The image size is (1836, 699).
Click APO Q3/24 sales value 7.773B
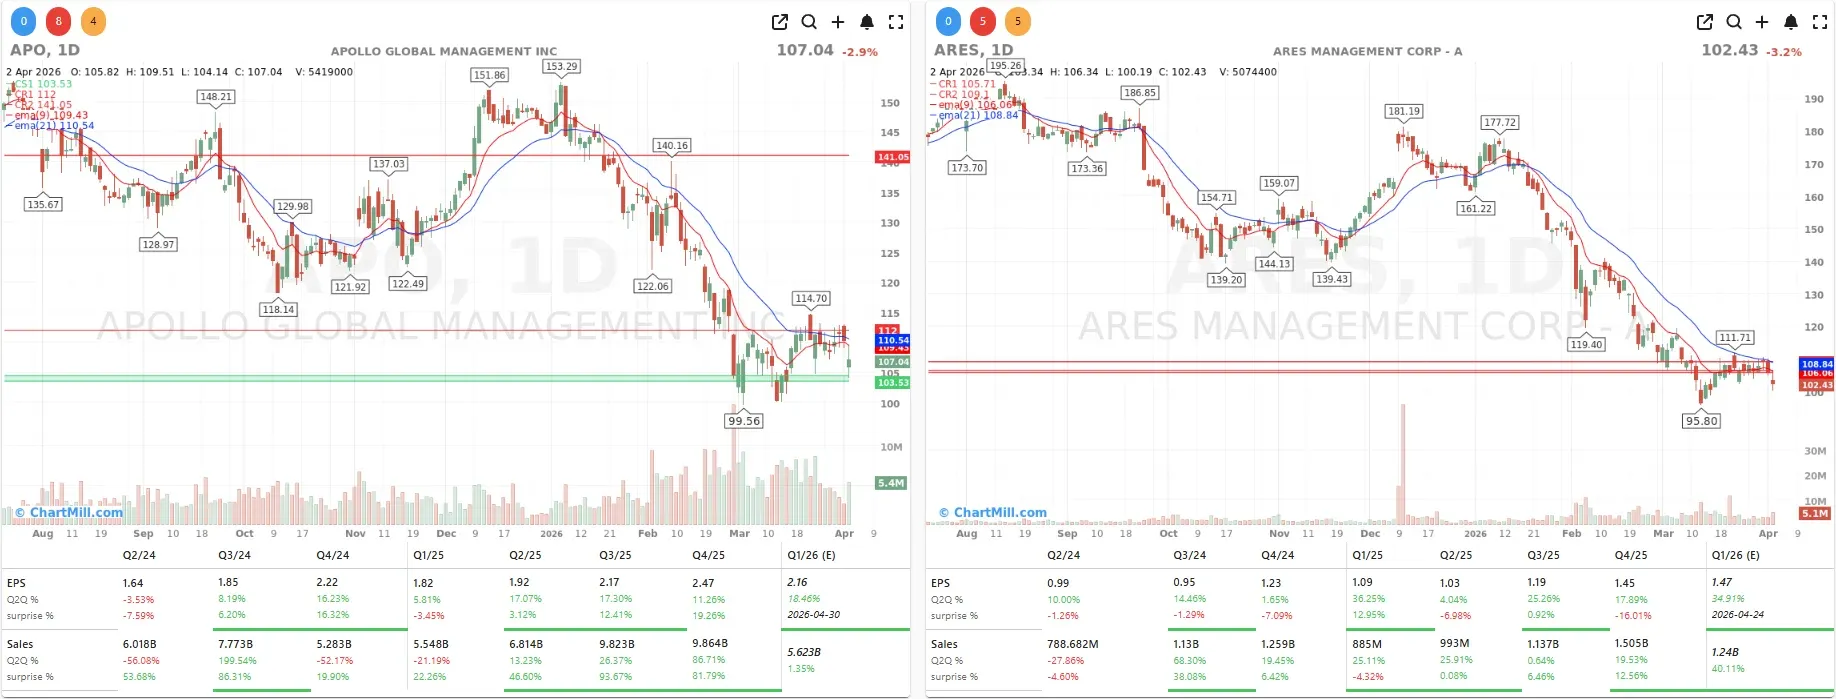[x=235, y=645]
